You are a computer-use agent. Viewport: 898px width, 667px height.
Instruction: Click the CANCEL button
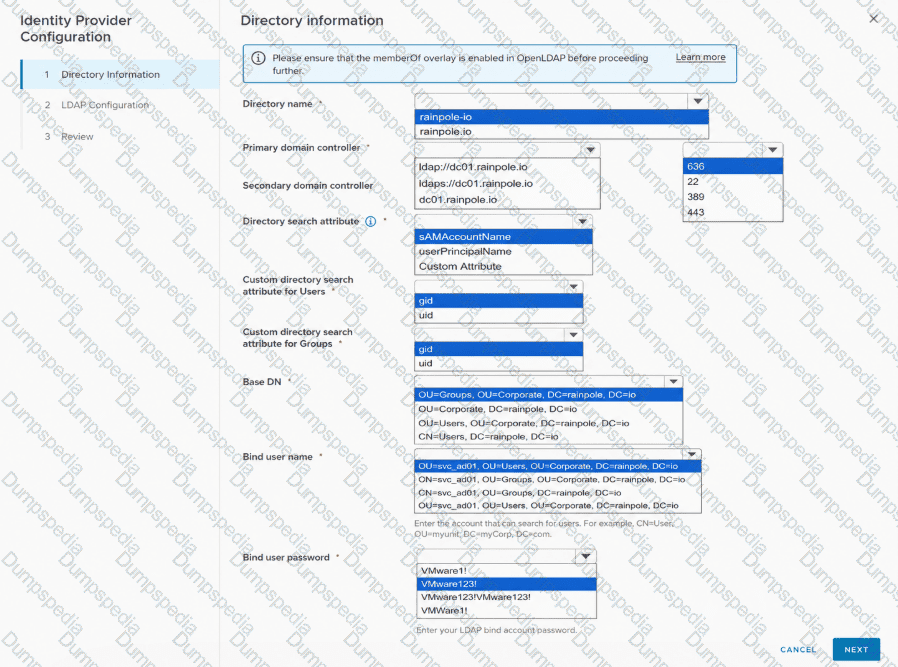798,649
